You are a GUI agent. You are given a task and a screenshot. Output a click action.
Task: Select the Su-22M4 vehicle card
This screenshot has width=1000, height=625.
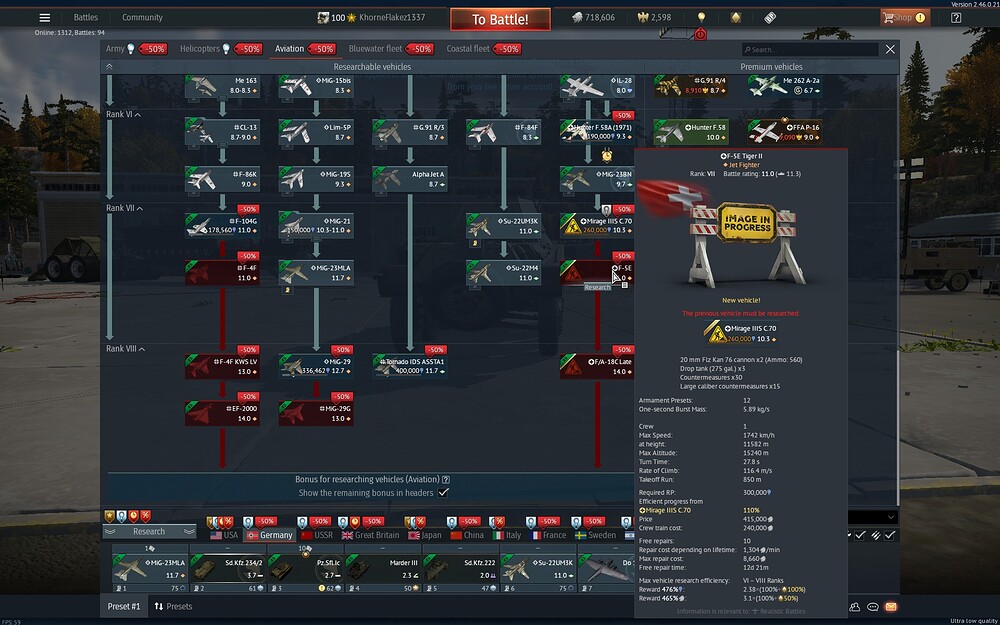pyautogui.click(x=503, y=273)
